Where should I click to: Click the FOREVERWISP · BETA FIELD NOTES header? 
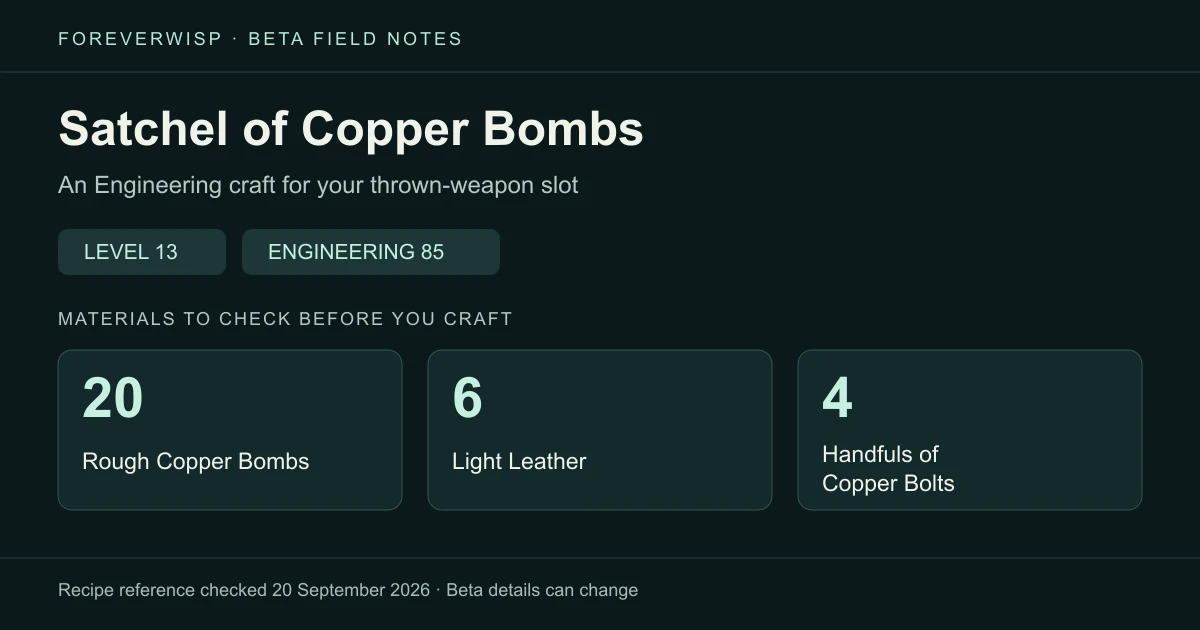tap(260, 39)
